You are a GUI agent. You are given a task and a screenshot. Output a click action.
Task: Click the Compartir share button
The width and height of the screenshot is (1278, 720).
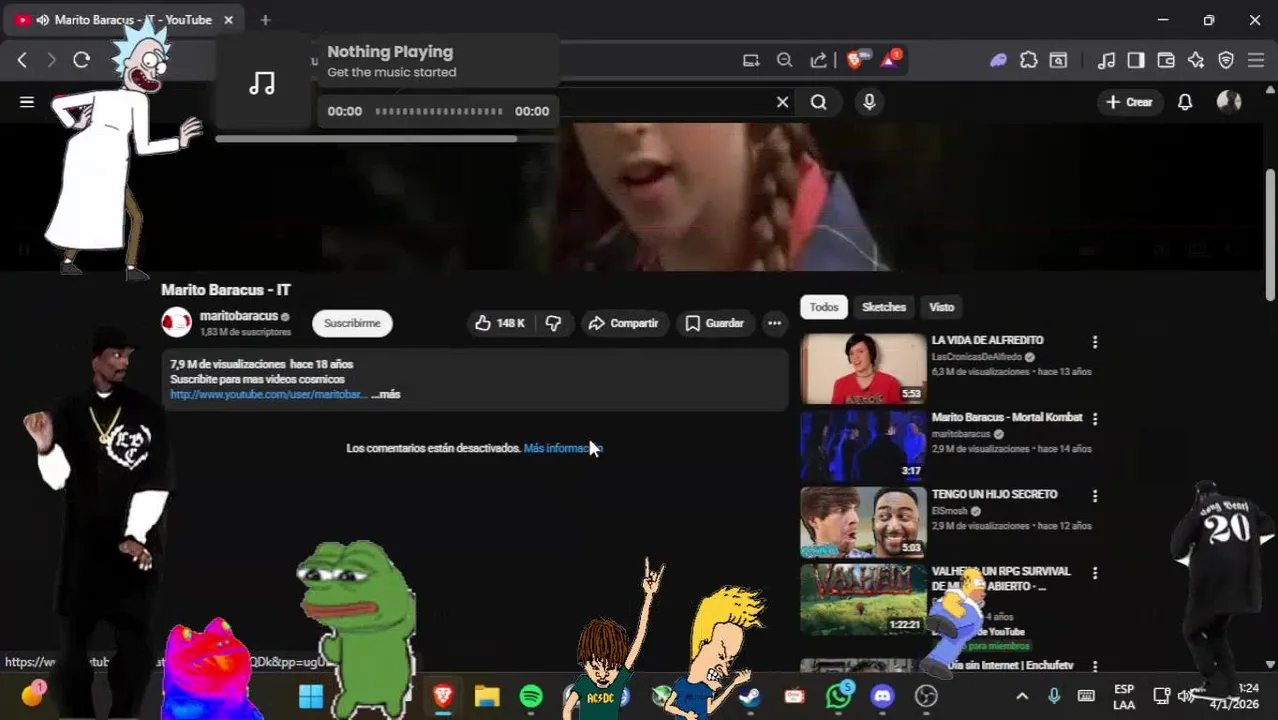click(x=623, y=323)
